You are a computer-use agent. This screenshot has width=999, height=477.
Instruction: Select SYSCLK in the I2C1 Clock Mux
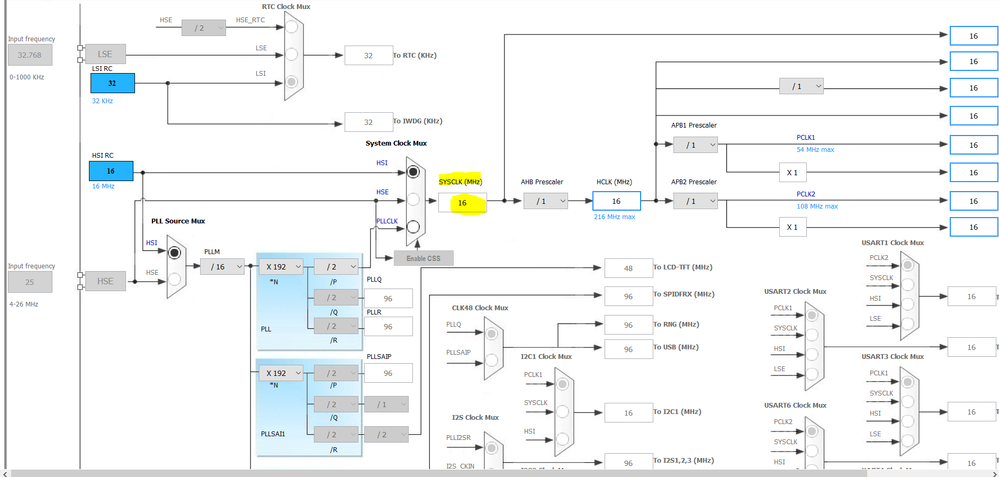pos(562,411)
